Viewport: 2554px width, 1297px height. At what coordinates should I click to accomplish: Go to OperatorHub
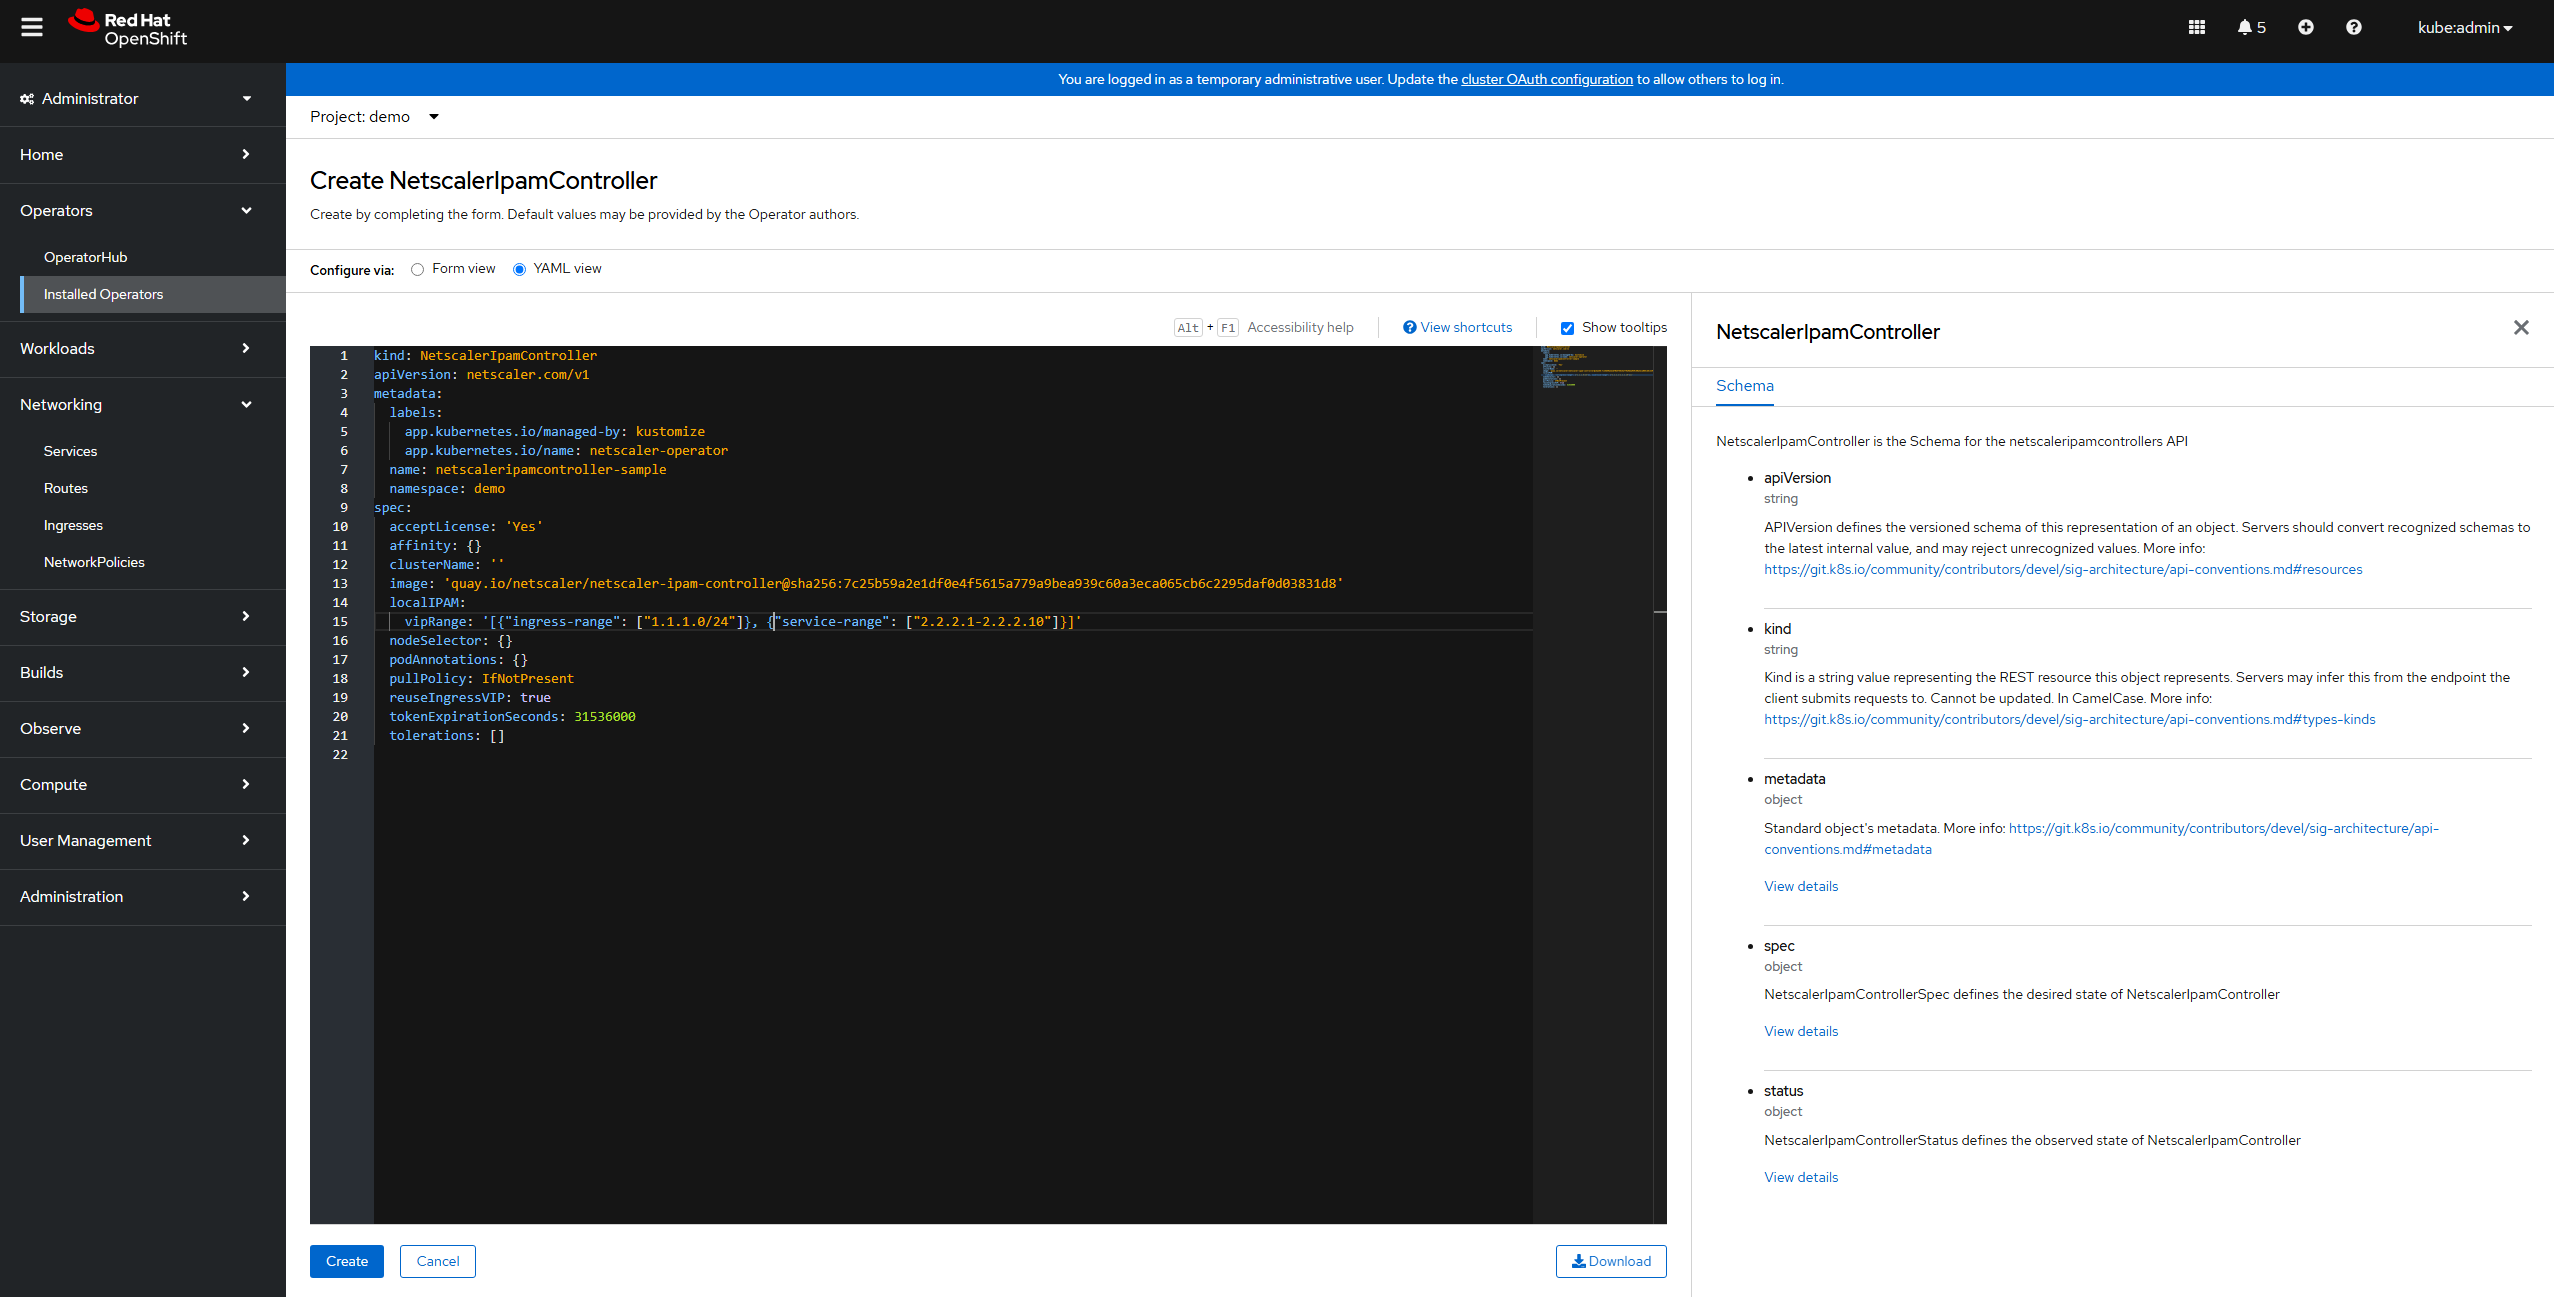[x=85, y=257]
